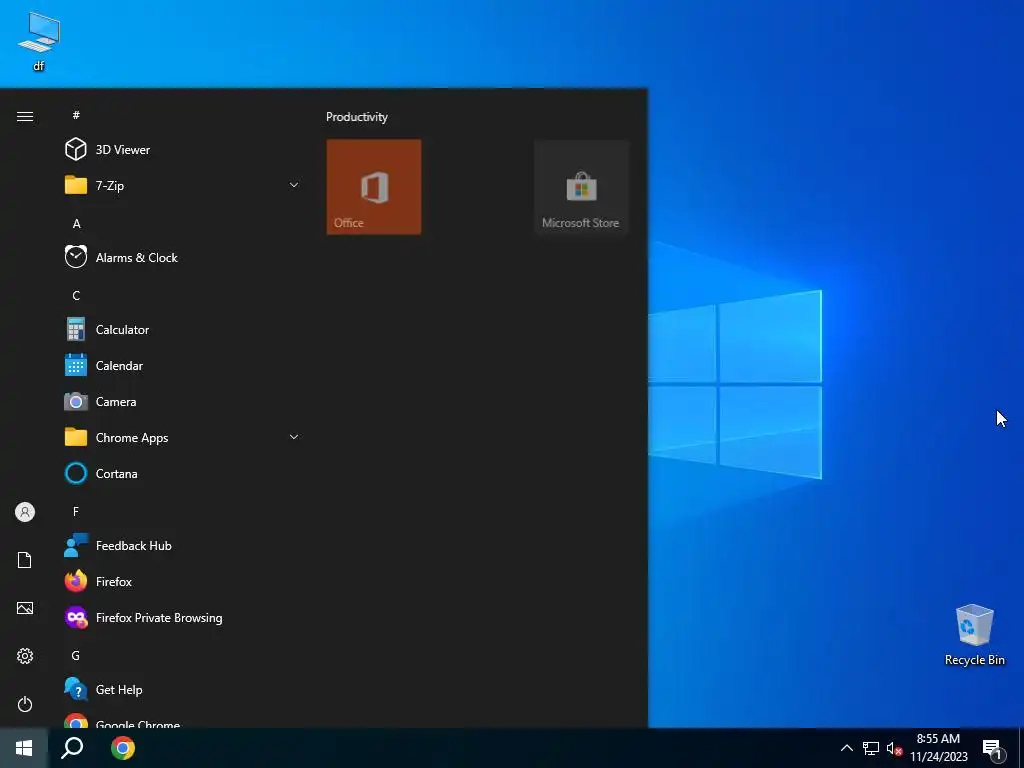Open the network status tray icon
This screenshot has width=1024, height=768.
click(x=871, y=748)
